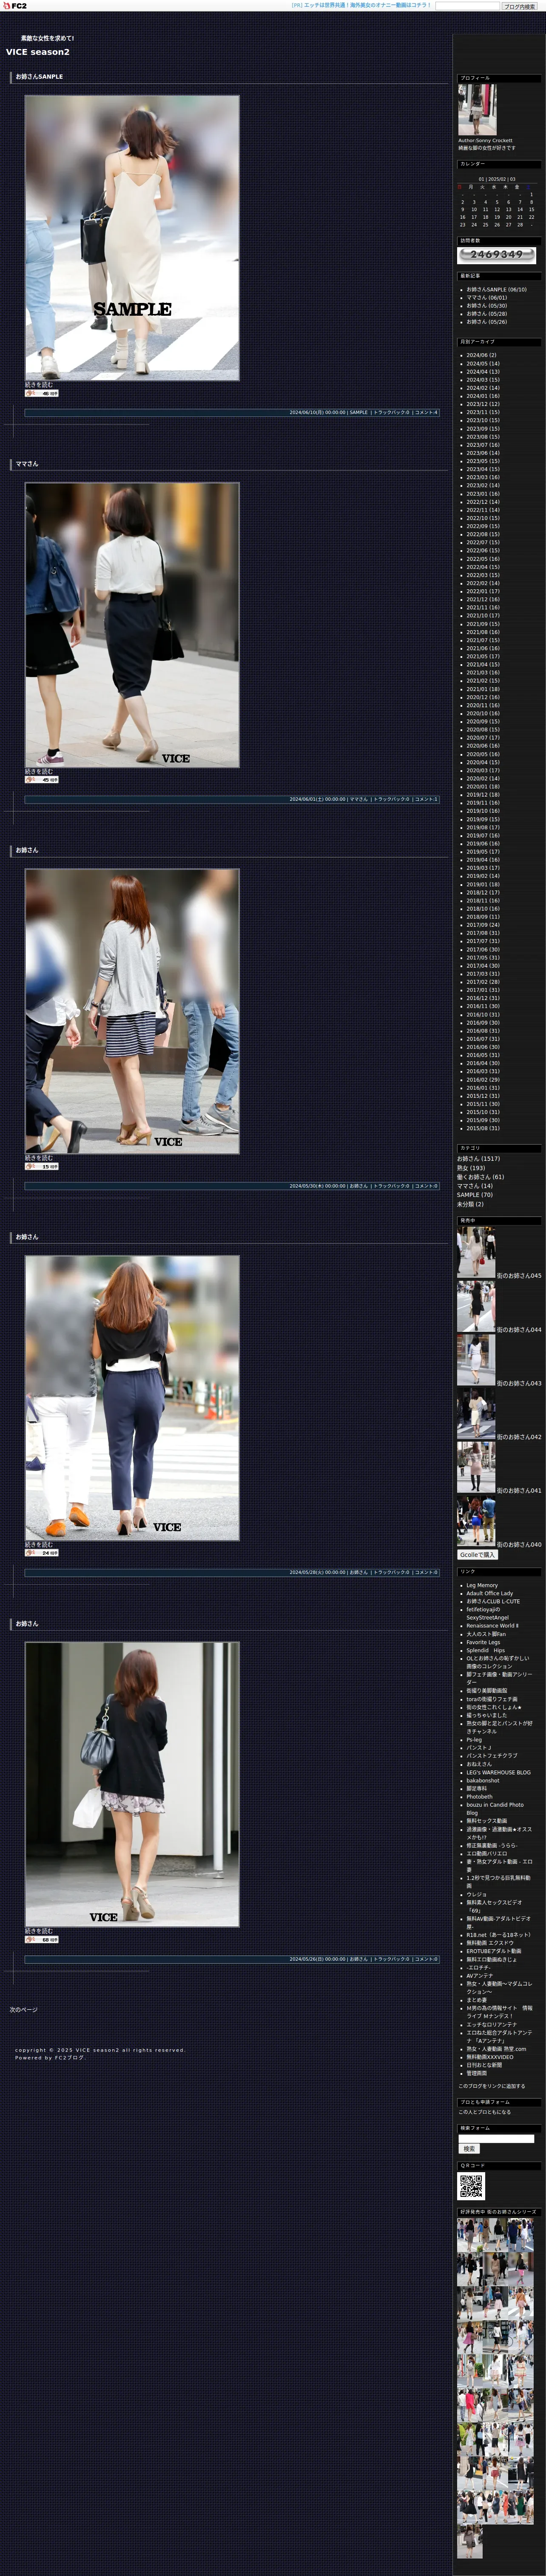Click the Gcolleで購入 button

point(477,1555)
